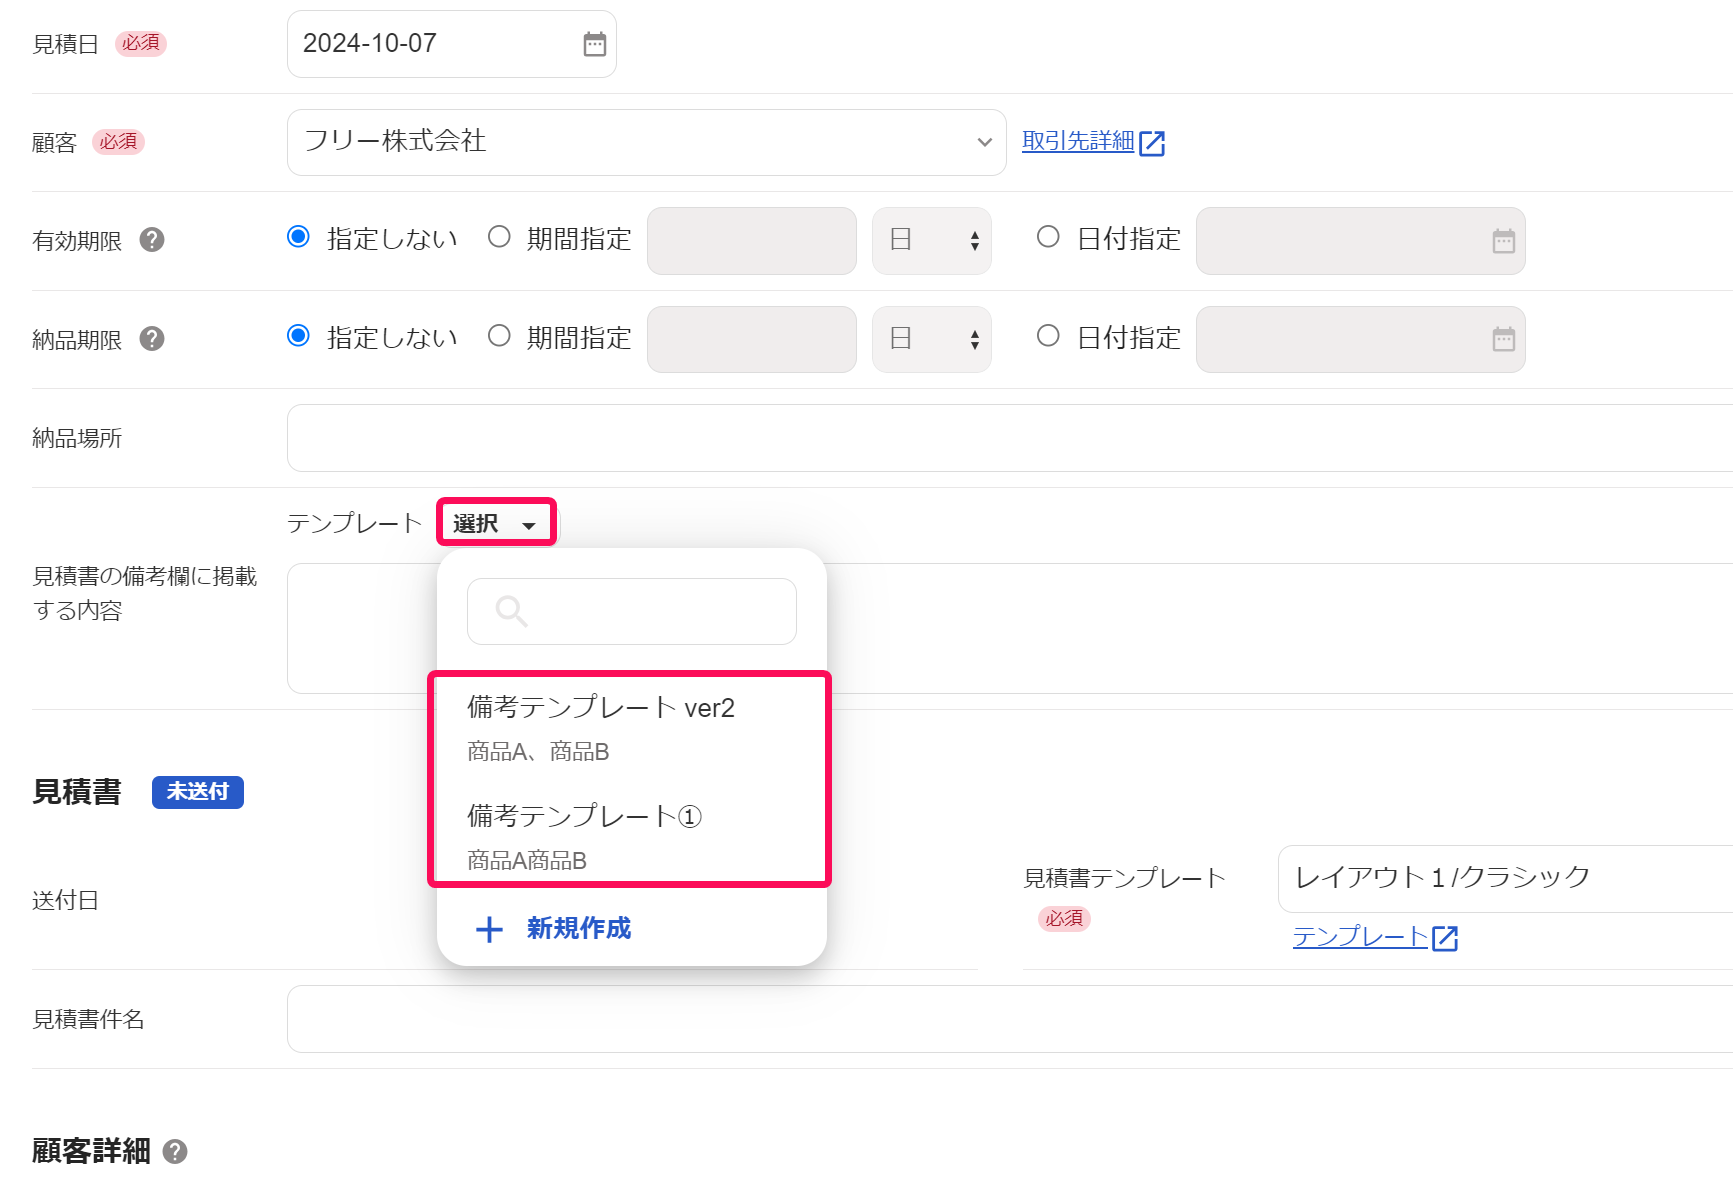Open the 有効期限 unit dropdown showing 日
This screenshot has width=1733, height=1181.
click(x=932, y=241)
